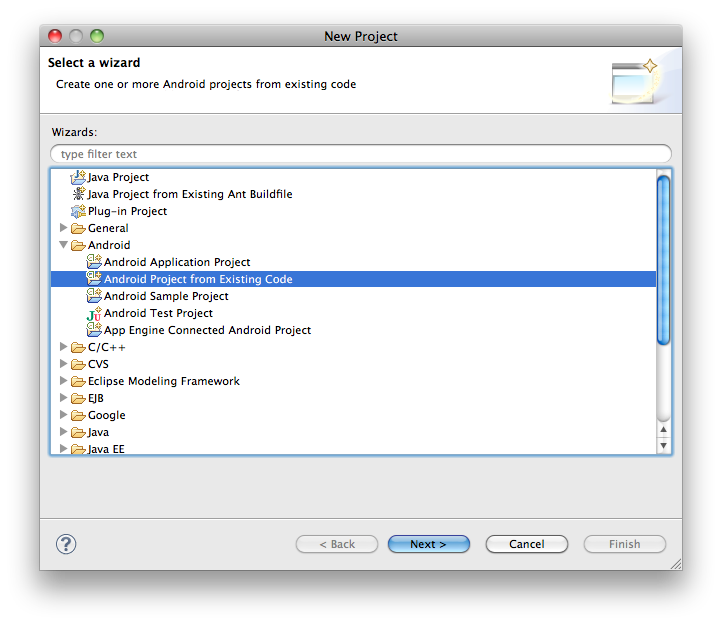Click the Cancel button

[x=527, y=544]
